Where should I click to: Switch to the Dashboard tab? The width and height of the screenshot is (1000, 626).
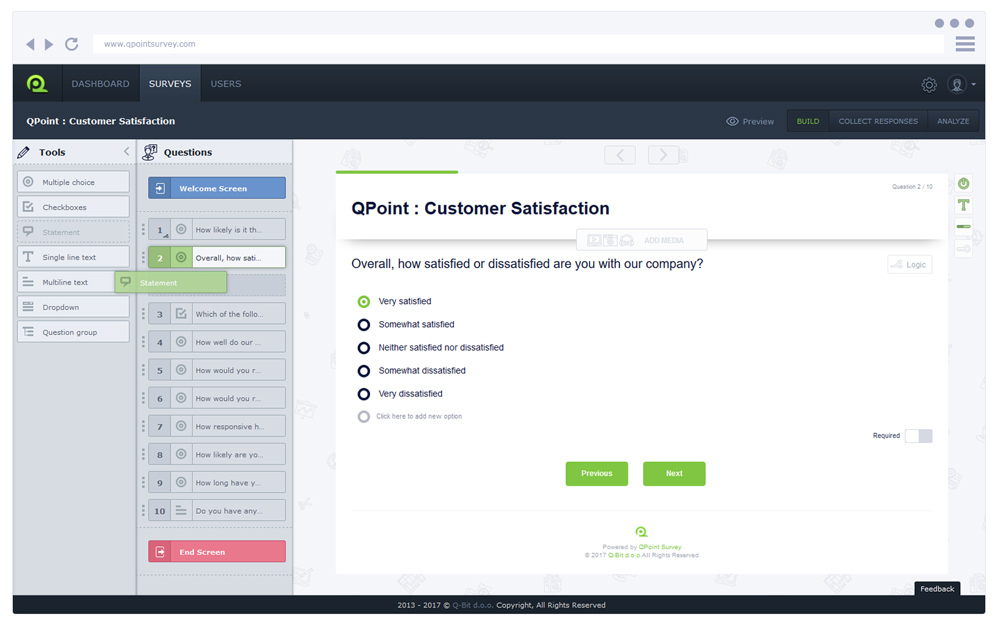(x=100, y=84)
